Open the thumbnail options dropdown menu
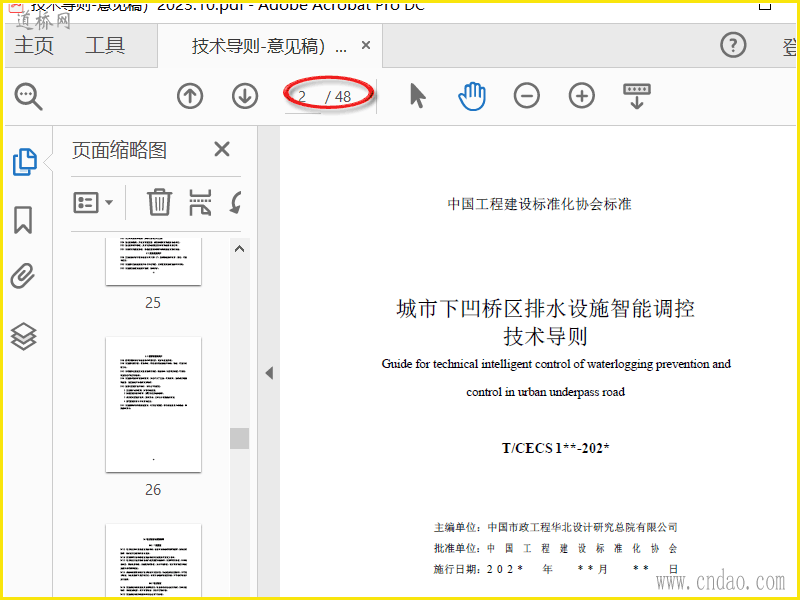This screenshot has width=800, height=600. pyautogui.click(x=93, y=203)
